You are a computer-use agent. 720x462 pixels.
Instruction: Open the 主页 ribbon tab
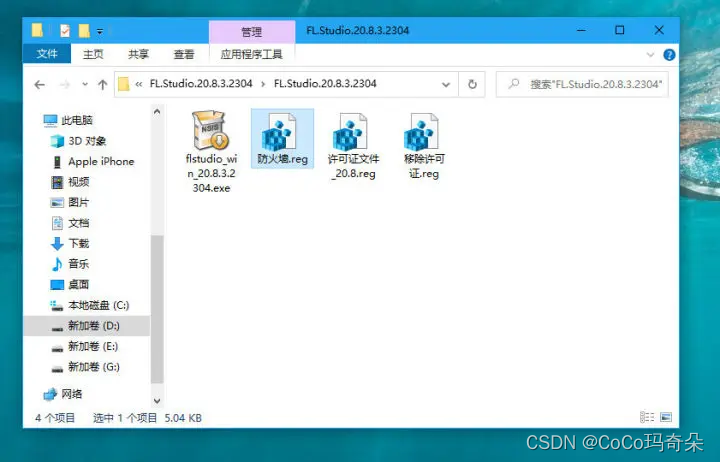[93, 54]
